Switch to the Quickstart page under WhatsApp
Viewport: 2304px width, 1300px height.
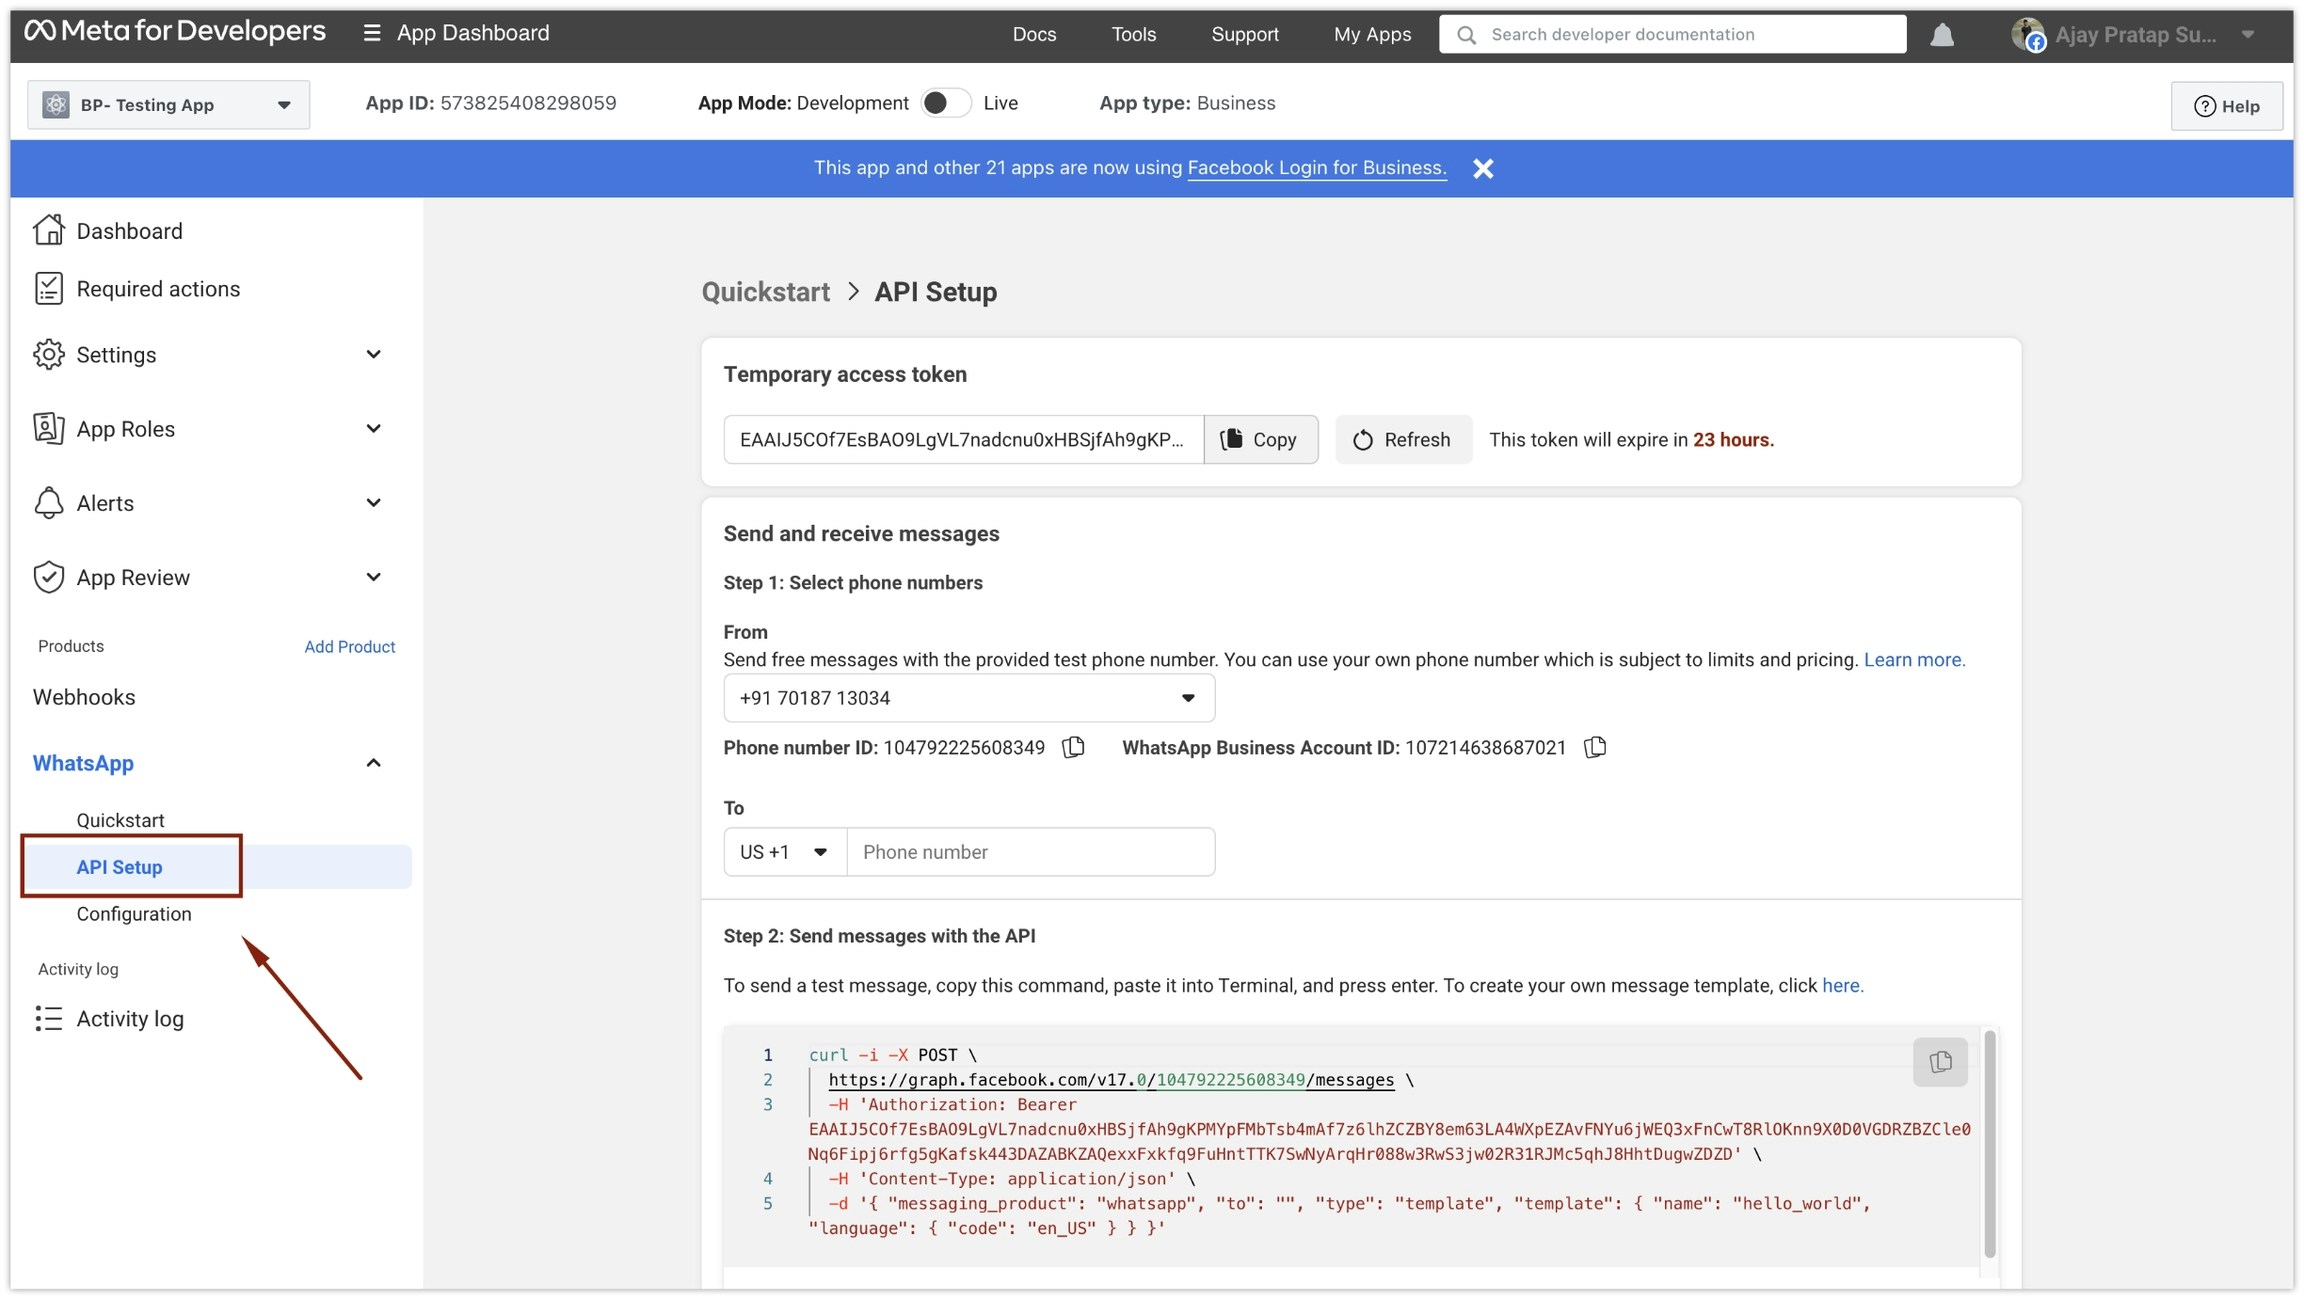[x=120, y=819]
